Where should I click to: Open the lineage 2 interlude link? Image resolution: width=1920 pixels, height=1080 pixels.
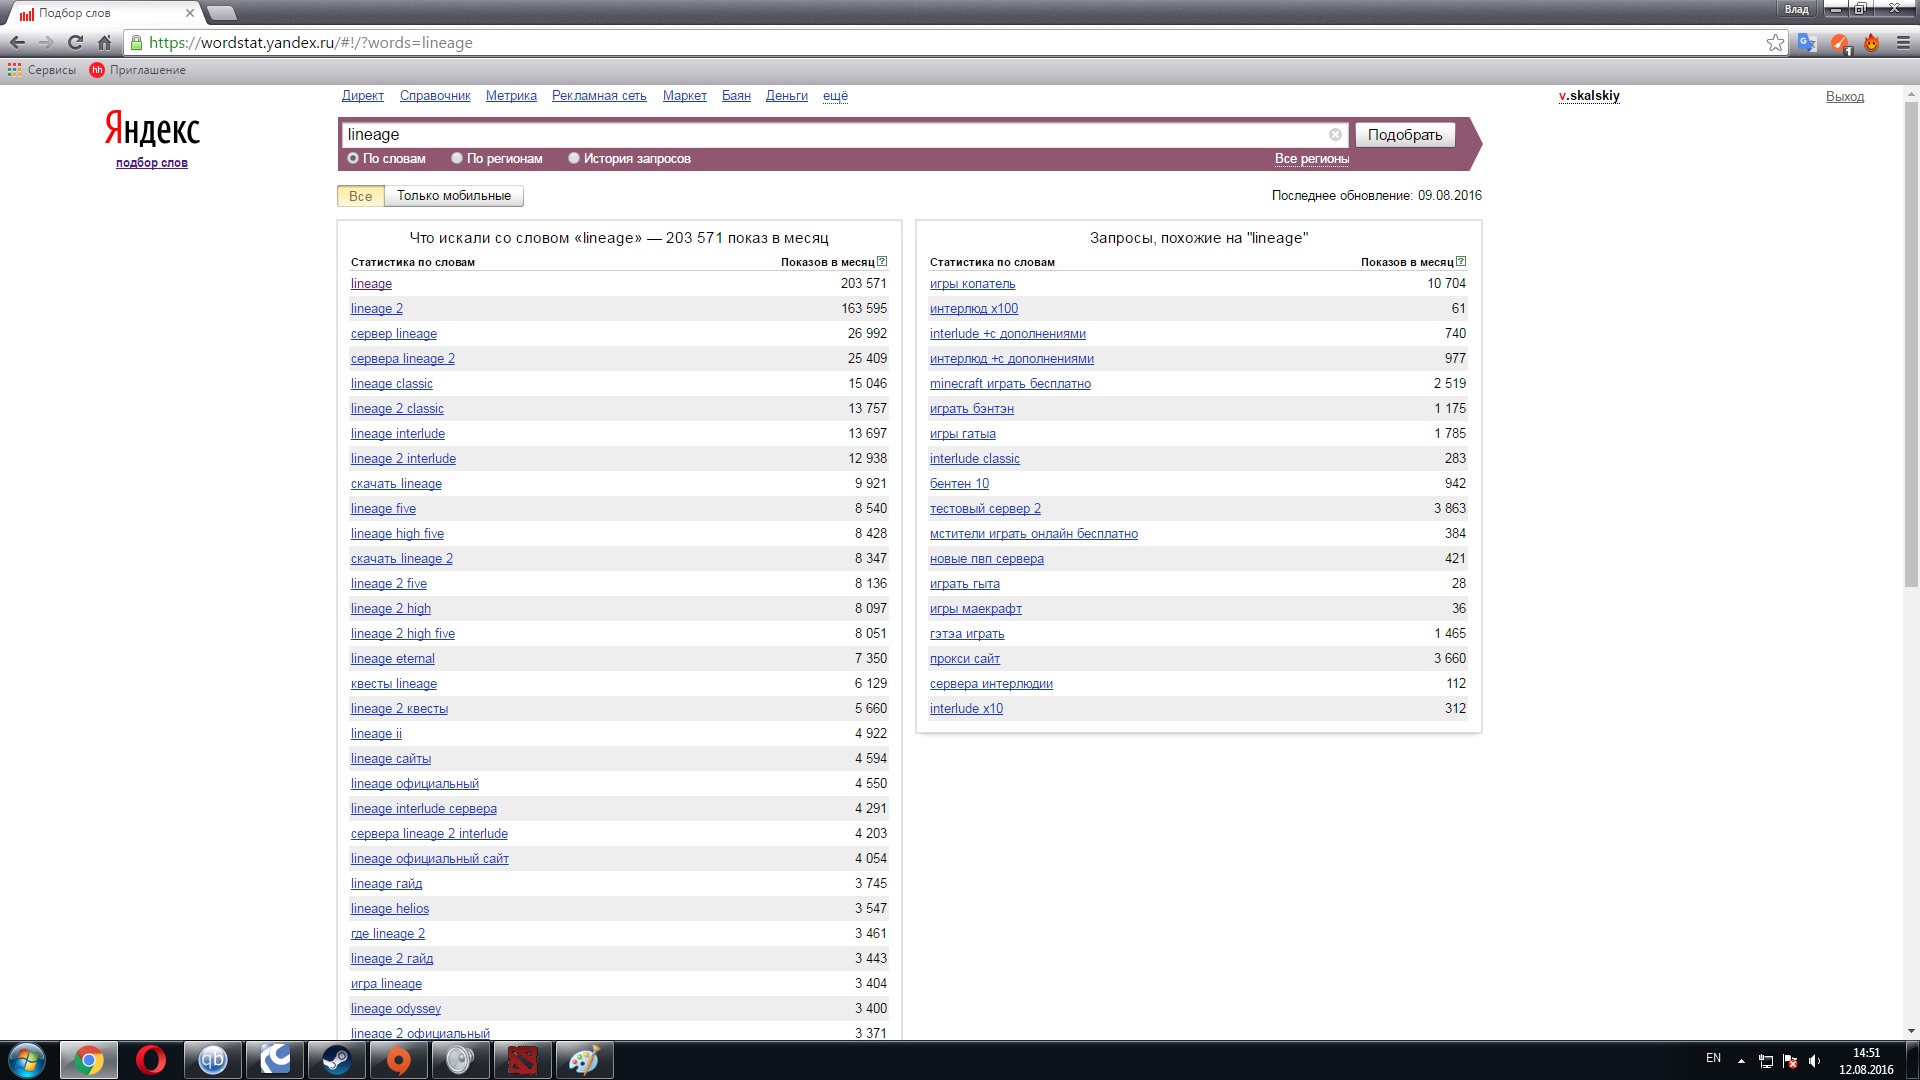(x=403, y=459)
